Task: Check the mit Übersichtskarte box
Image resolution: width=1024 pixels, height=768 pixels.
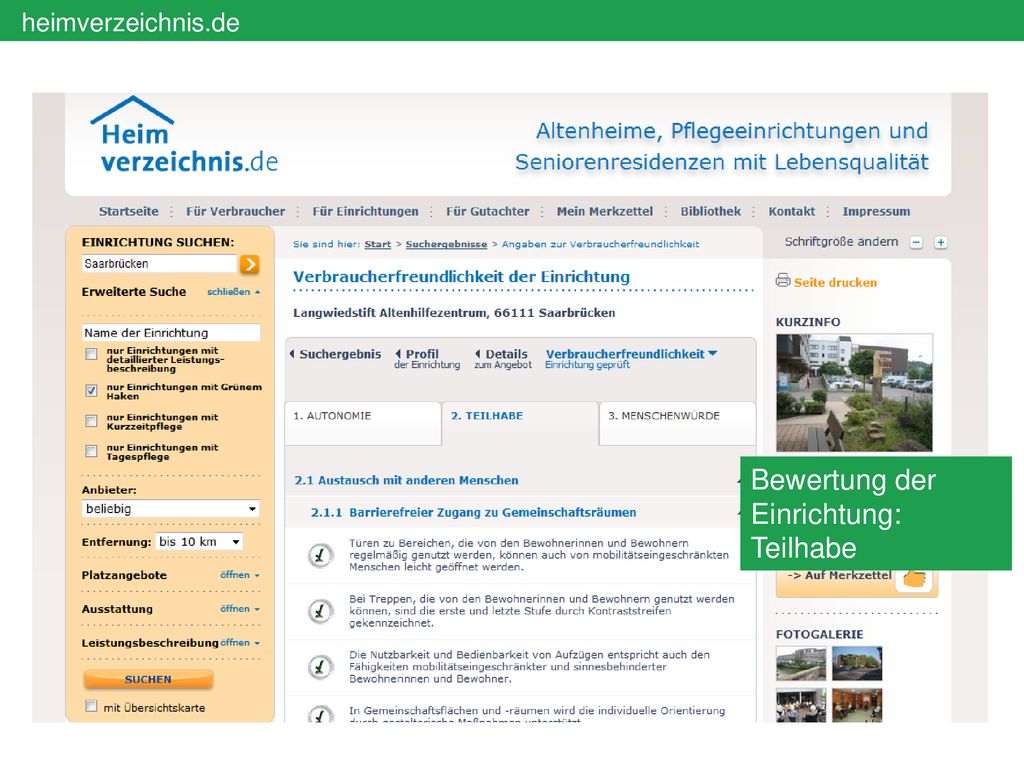Action: tap(91, 706)
